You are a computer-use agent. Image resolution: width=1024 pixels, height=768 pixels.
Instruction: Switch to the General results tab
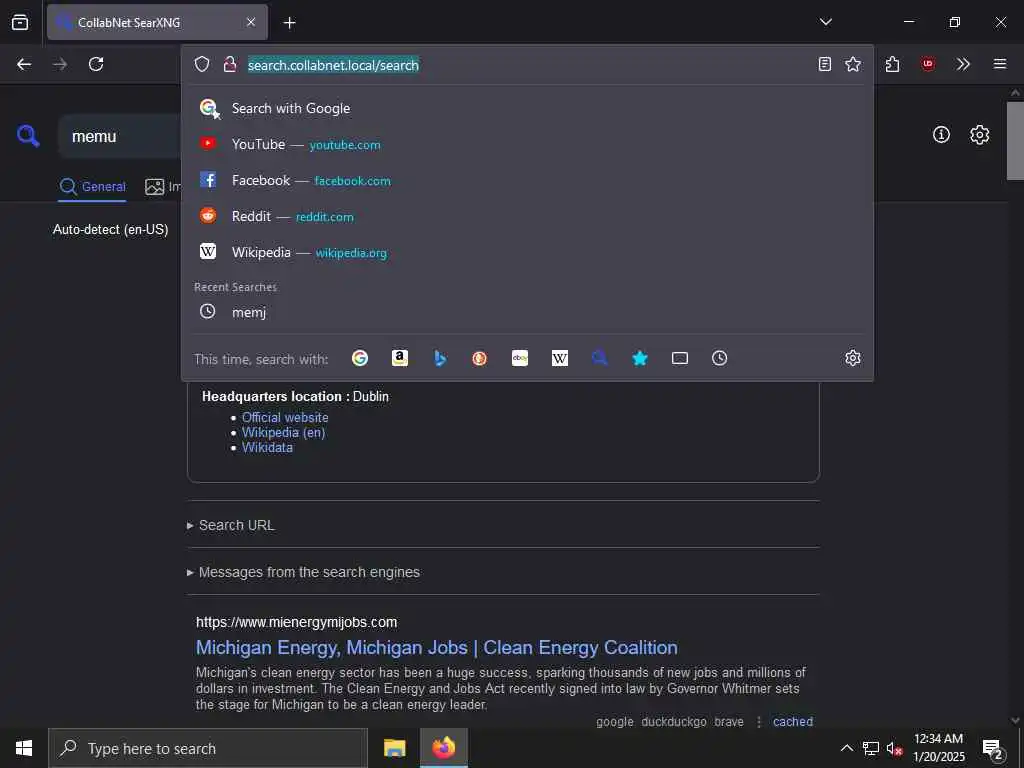coord(92,187)
